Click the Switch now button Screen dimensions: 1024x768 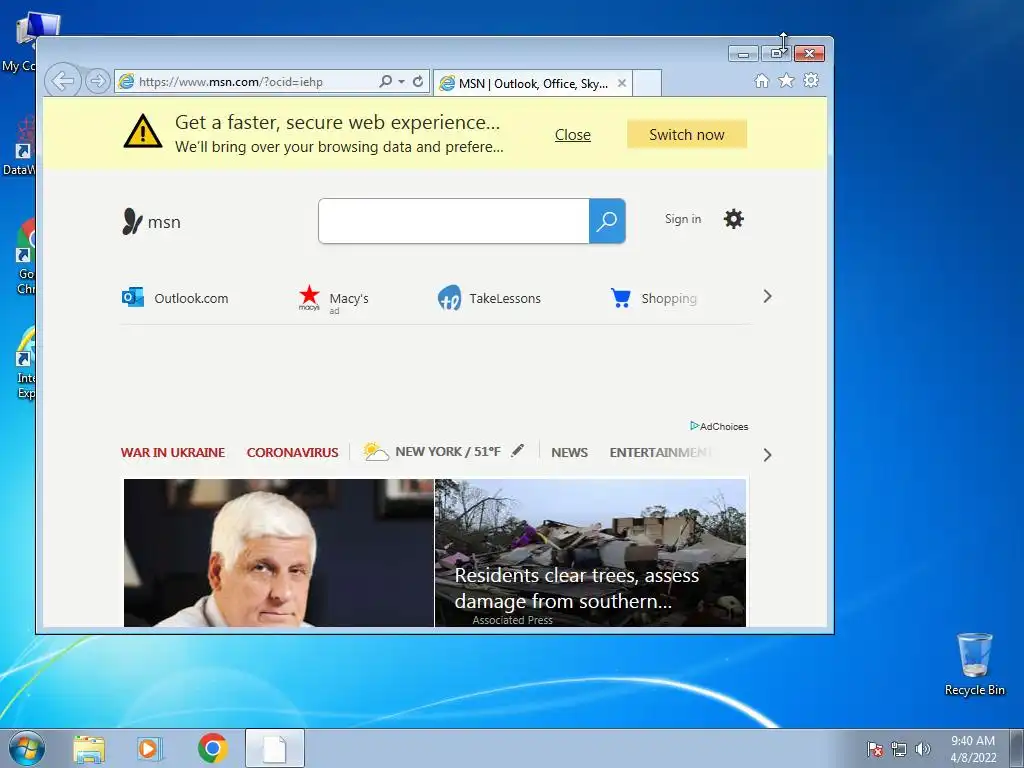click(x=686, y=135)
